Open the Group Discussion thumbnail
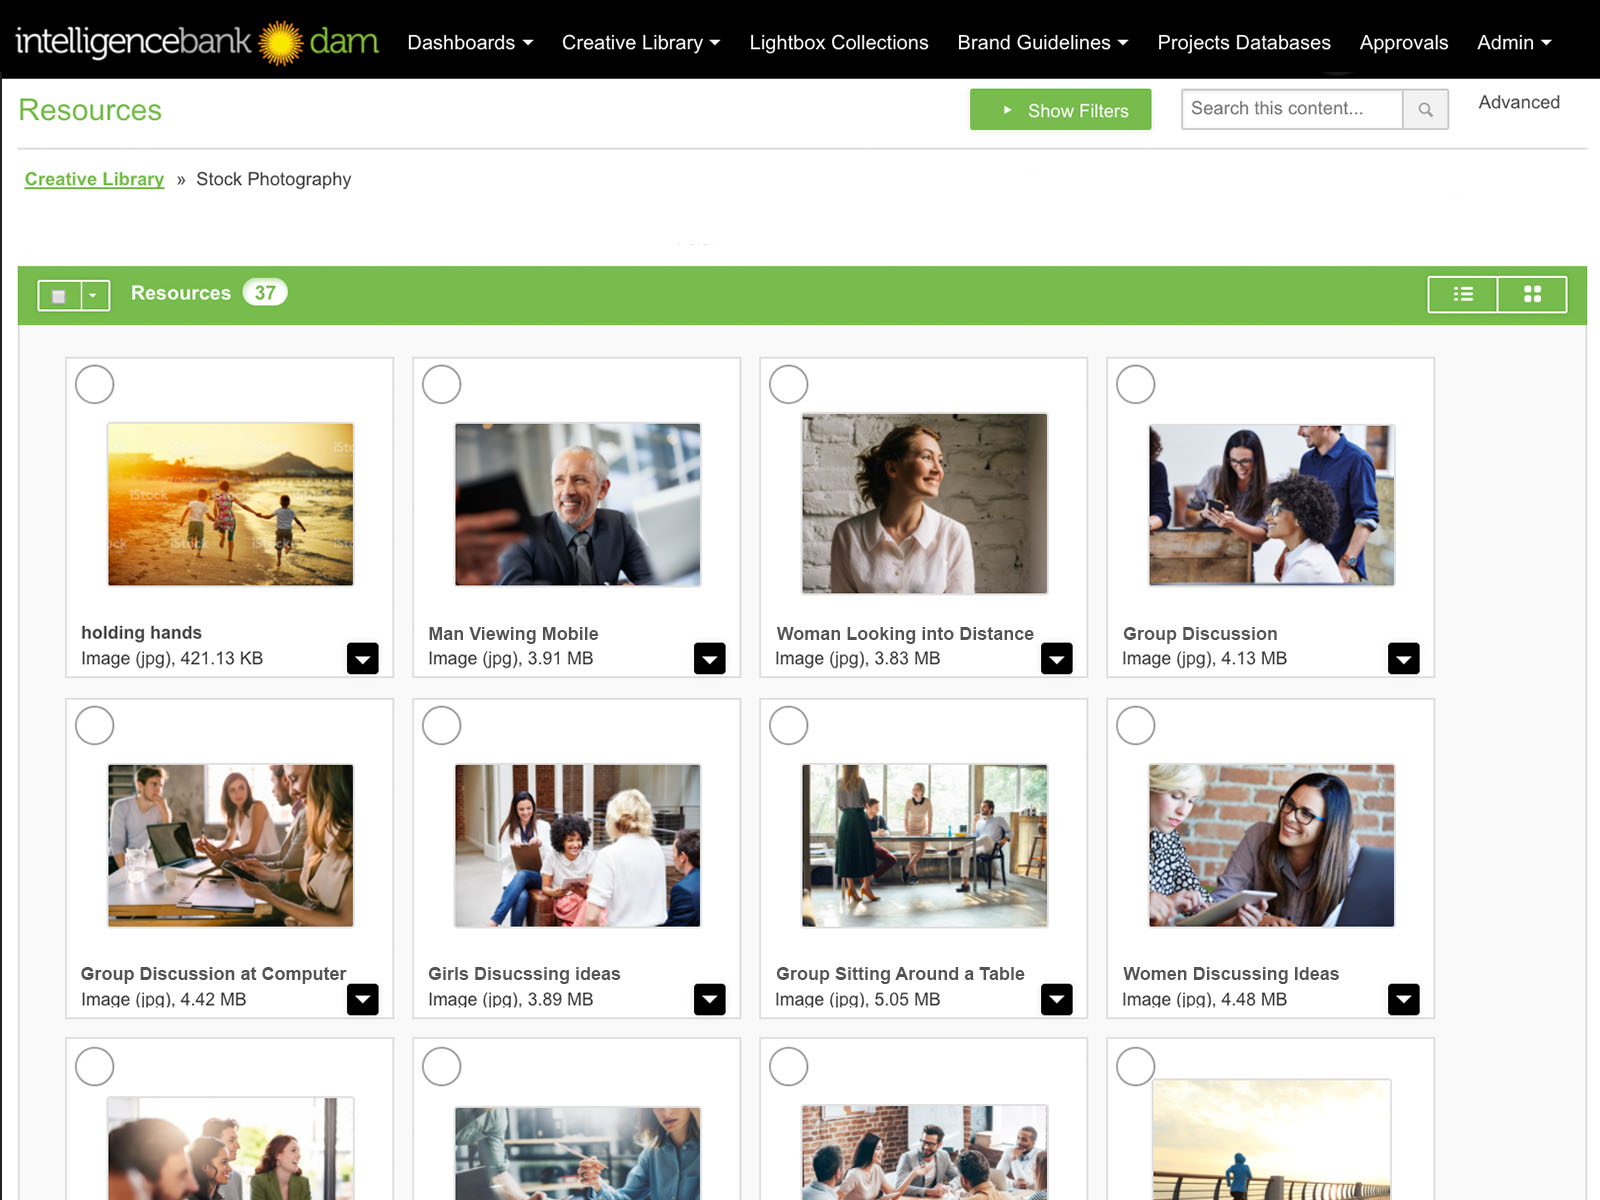 click(1272, 505)
